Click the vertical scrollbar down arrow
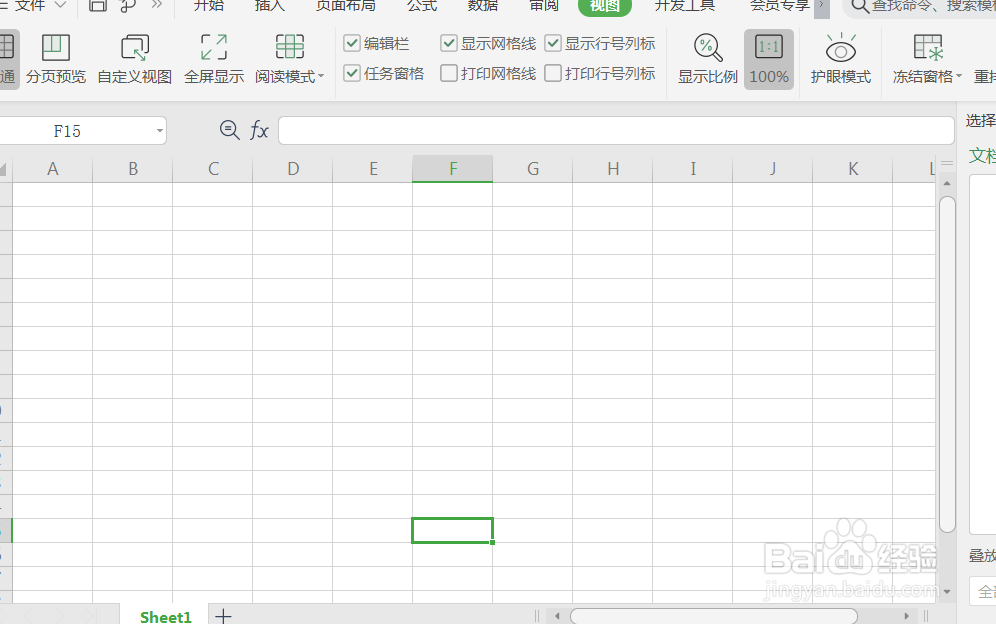 pos(947,591)
